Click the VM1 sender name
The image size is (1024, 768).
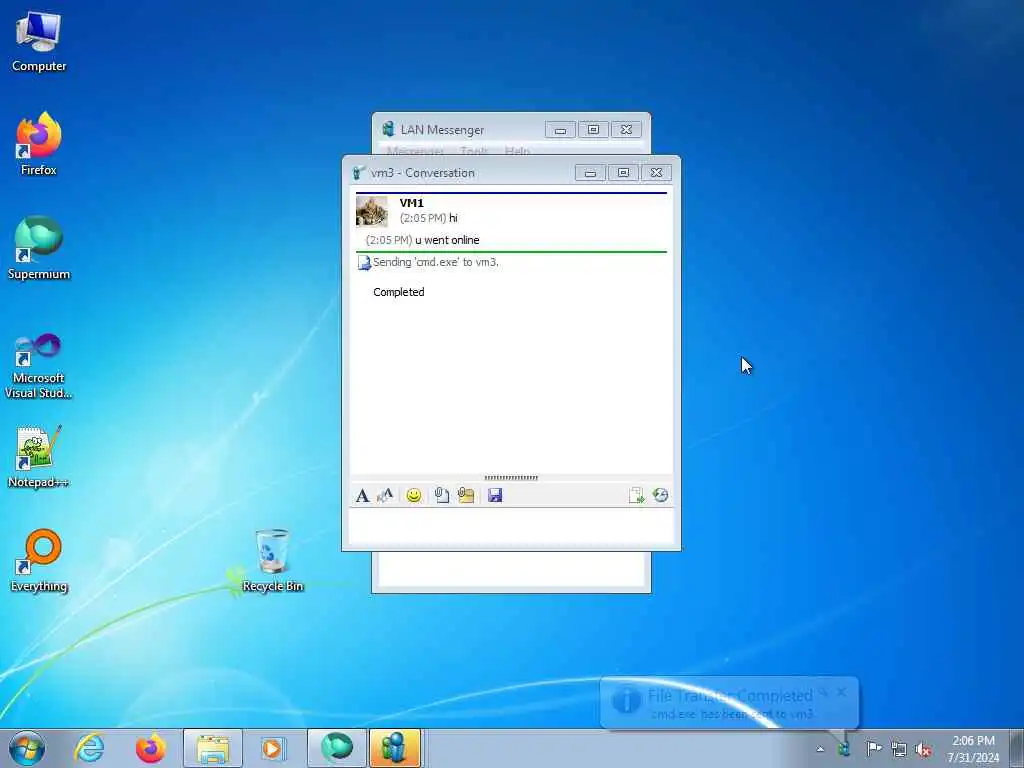pyautogui.click(x=411, y=203)
